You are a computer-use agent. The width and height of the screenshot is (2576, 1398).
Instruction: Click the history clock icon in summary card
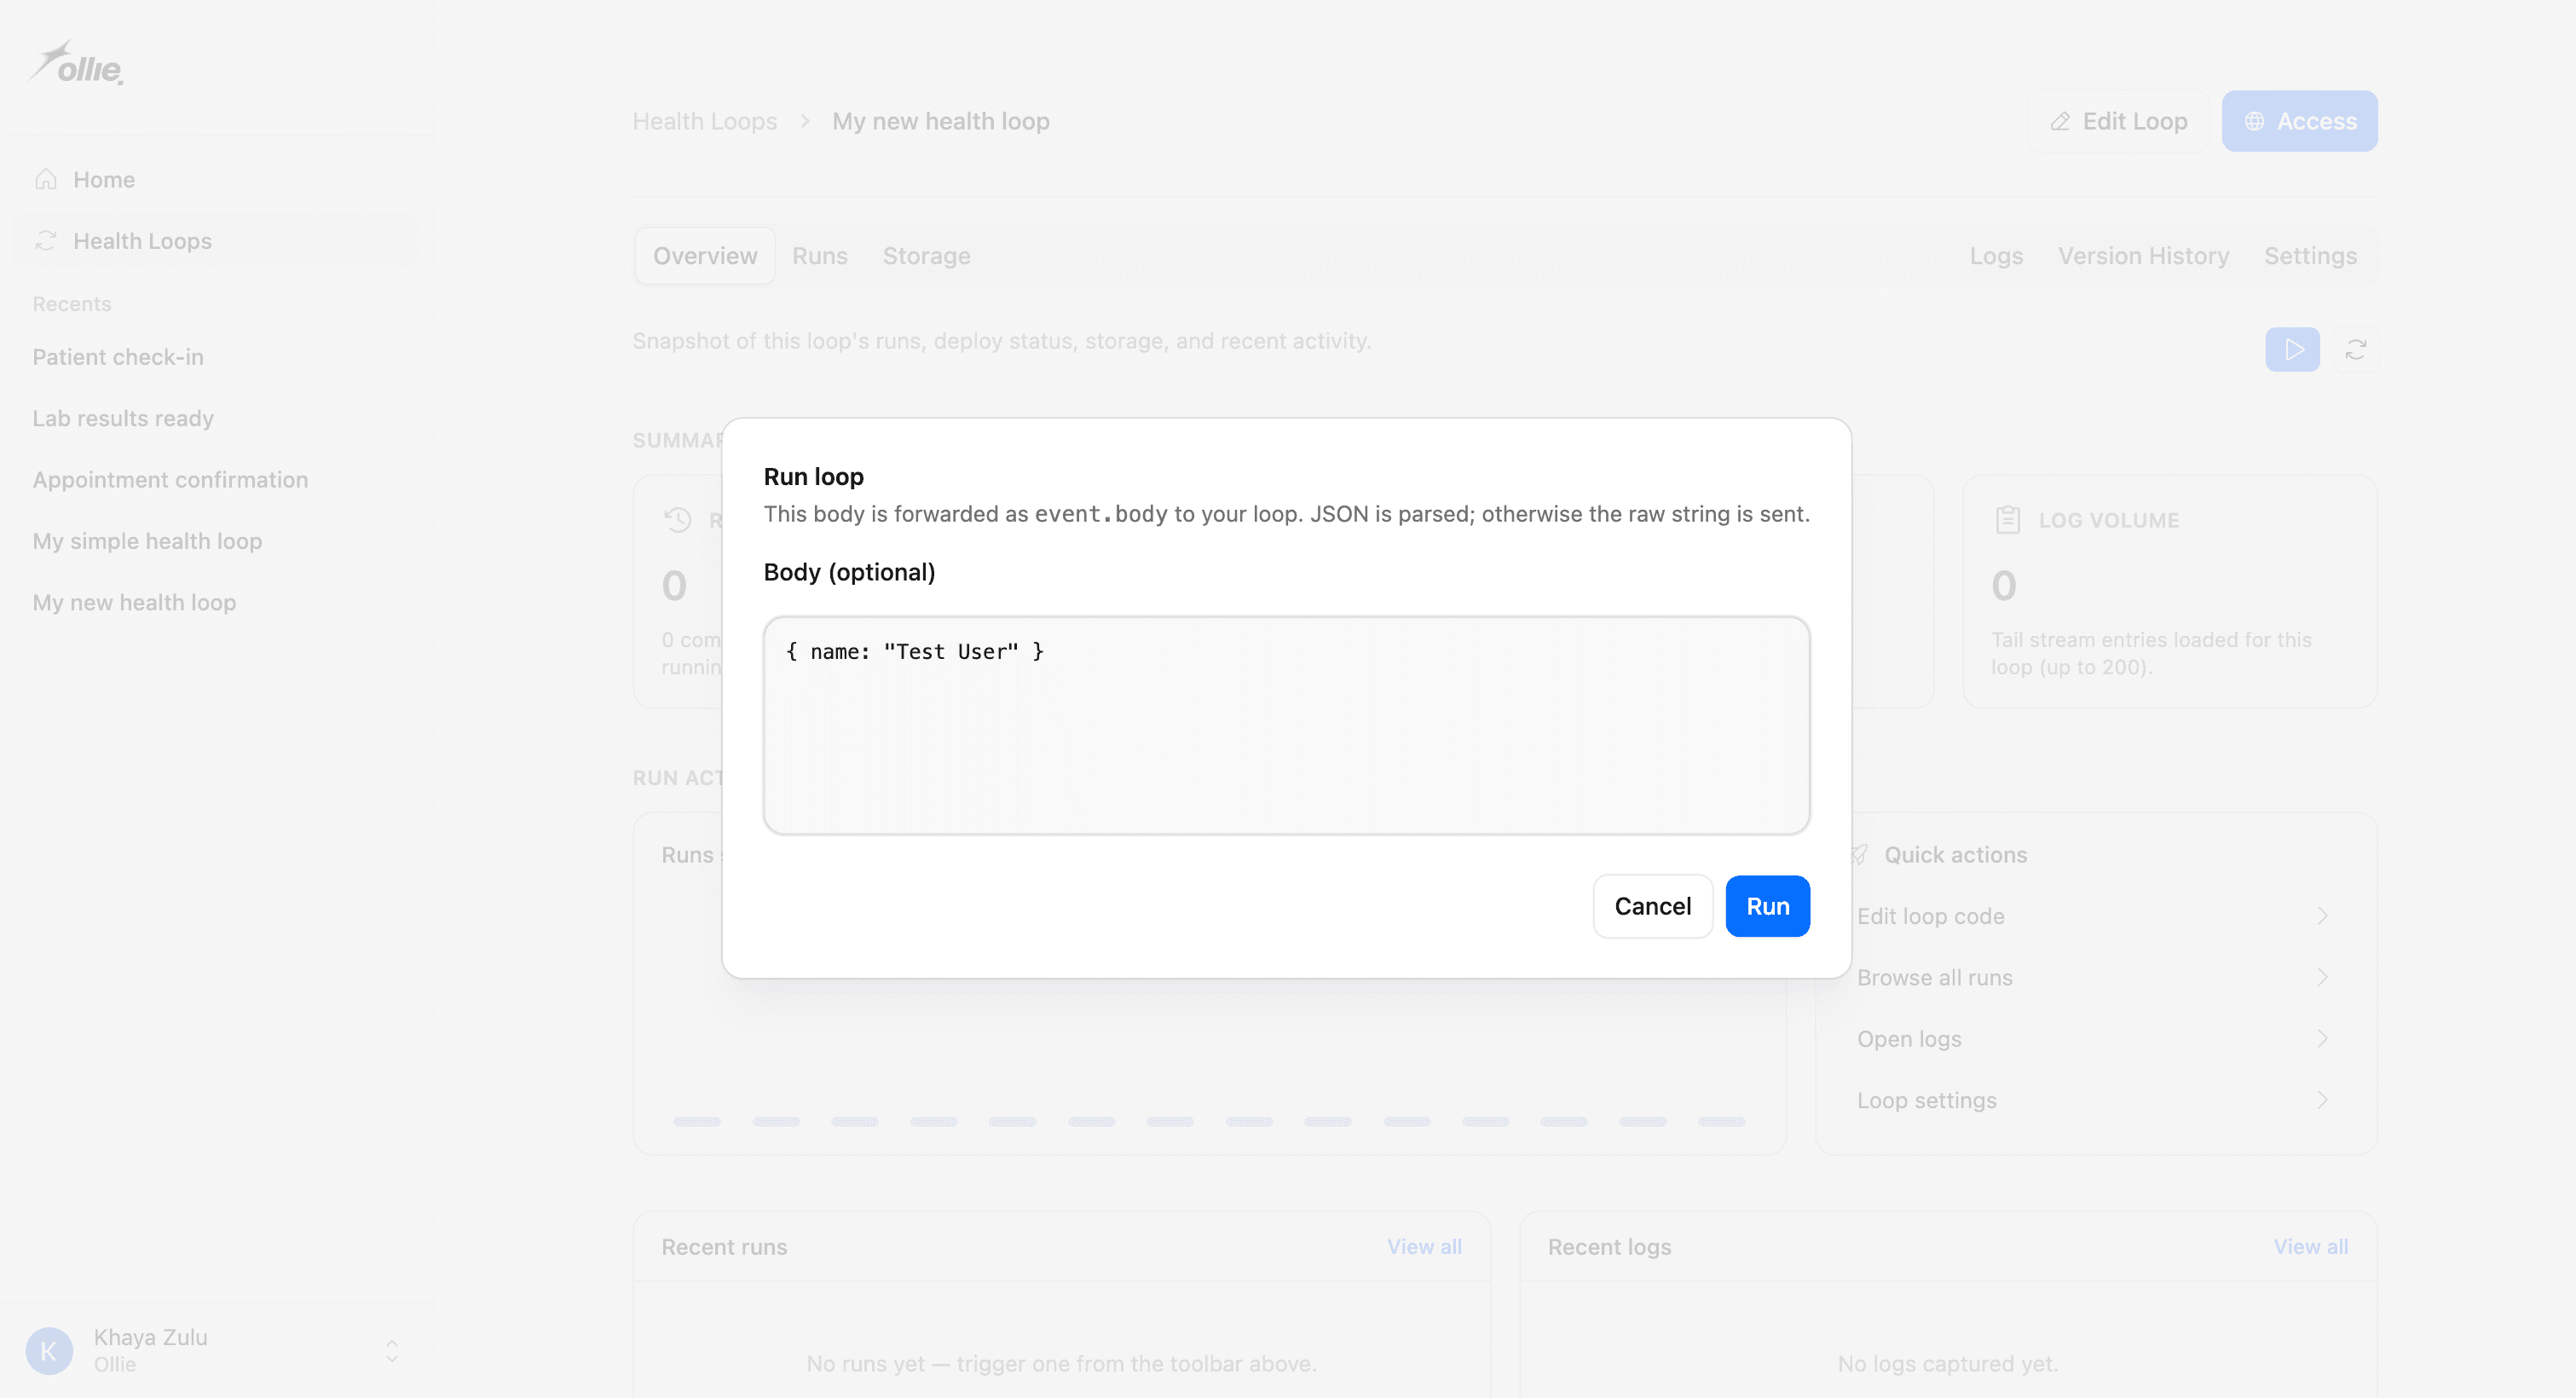678,520
